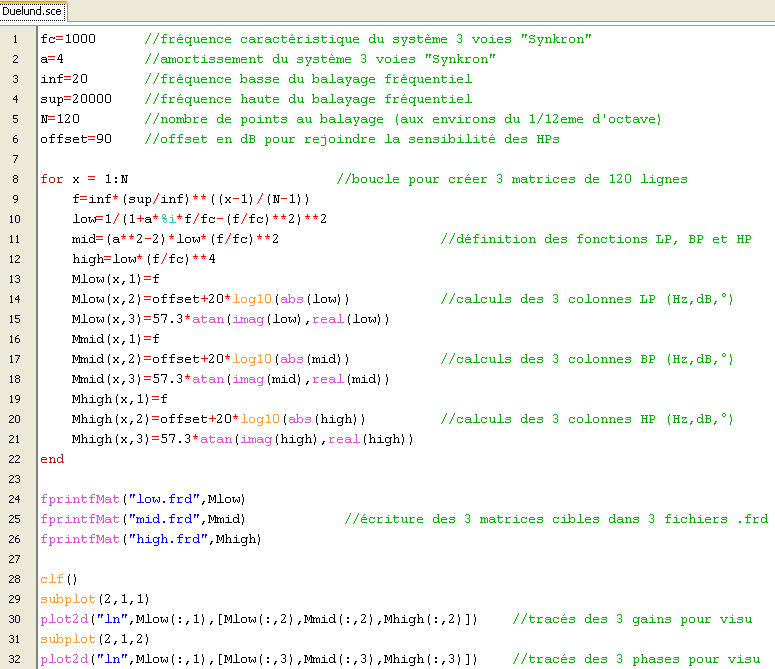The width and height of the screenshot is (775, 669).
Task: Click the sup=20000 assignment
Action: [76, 99]
